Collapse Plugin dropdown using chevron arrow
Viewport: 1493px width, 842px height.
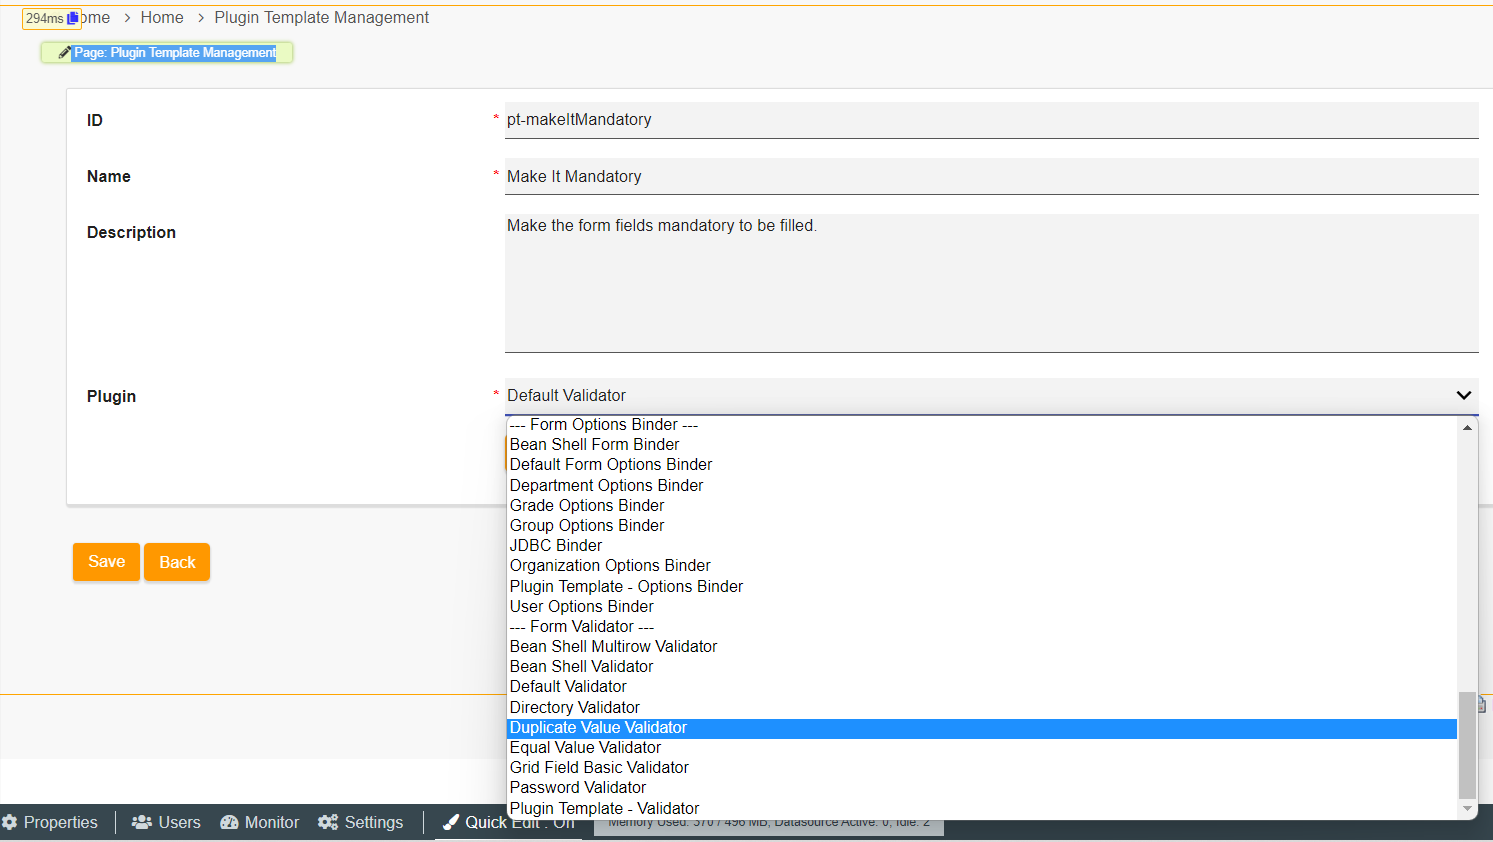1463,395
